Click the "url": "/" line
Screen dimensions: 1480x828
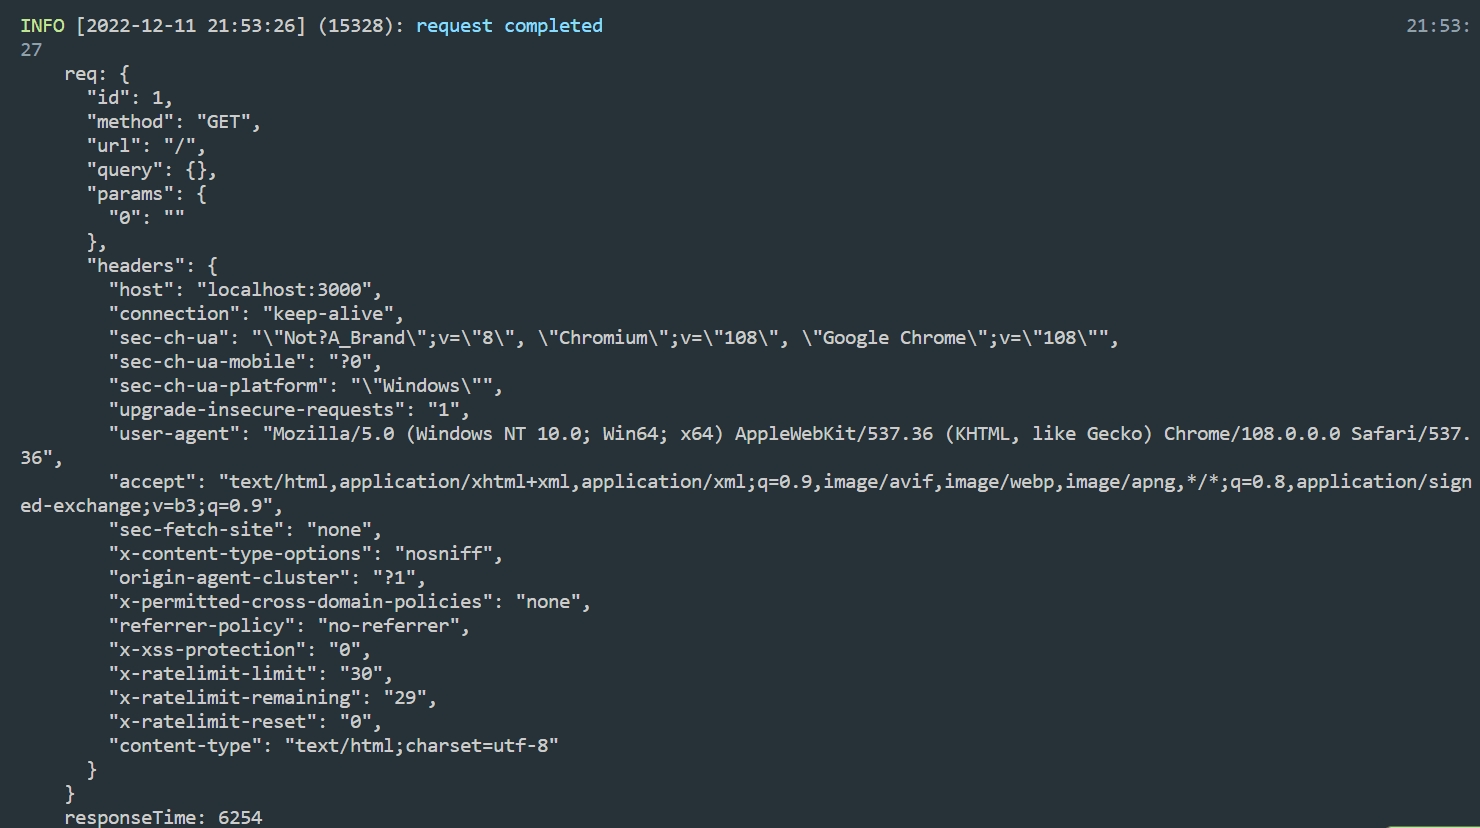(146, 146)
